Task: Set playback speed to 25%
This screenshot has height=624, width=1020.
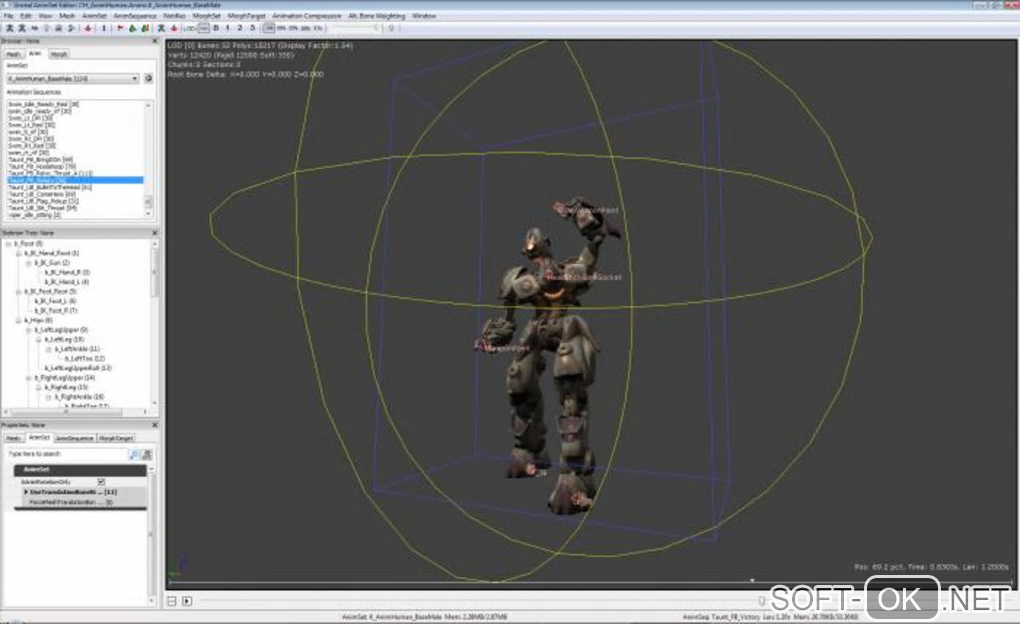Action: [x=293, y=28]
